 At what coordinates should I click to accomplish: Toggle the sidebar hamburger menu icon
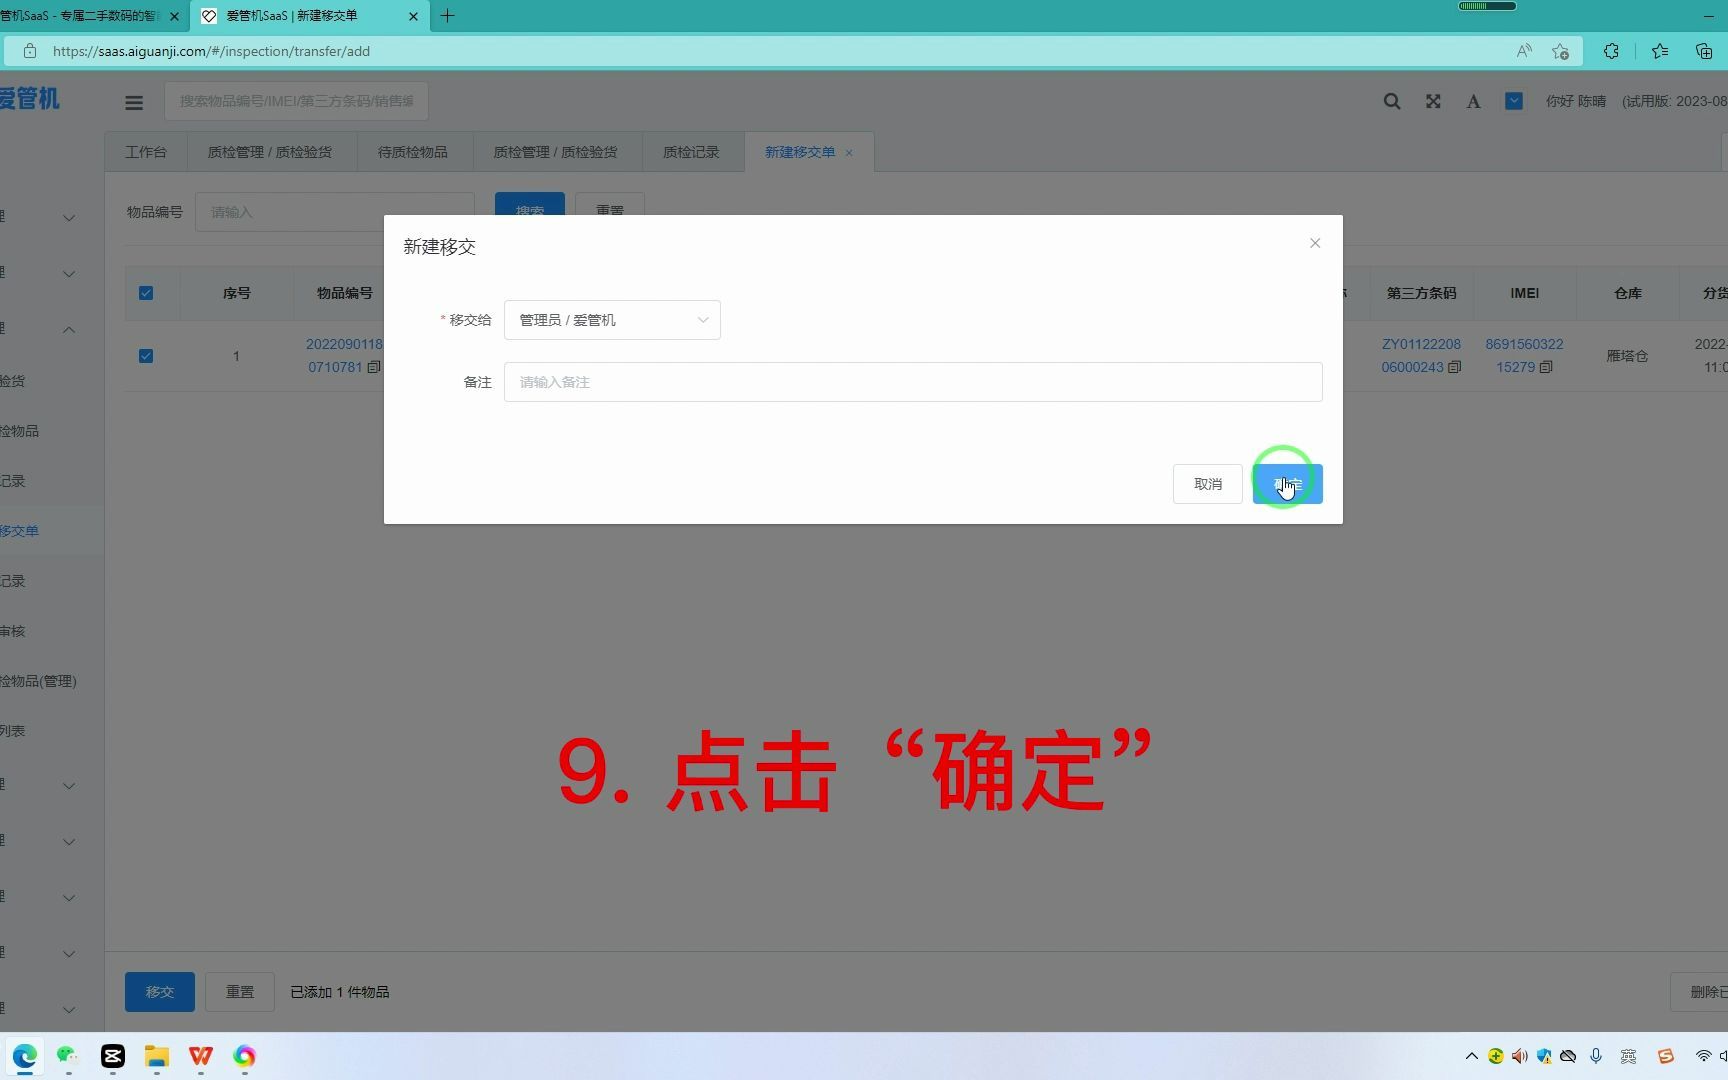pos(134,102)
